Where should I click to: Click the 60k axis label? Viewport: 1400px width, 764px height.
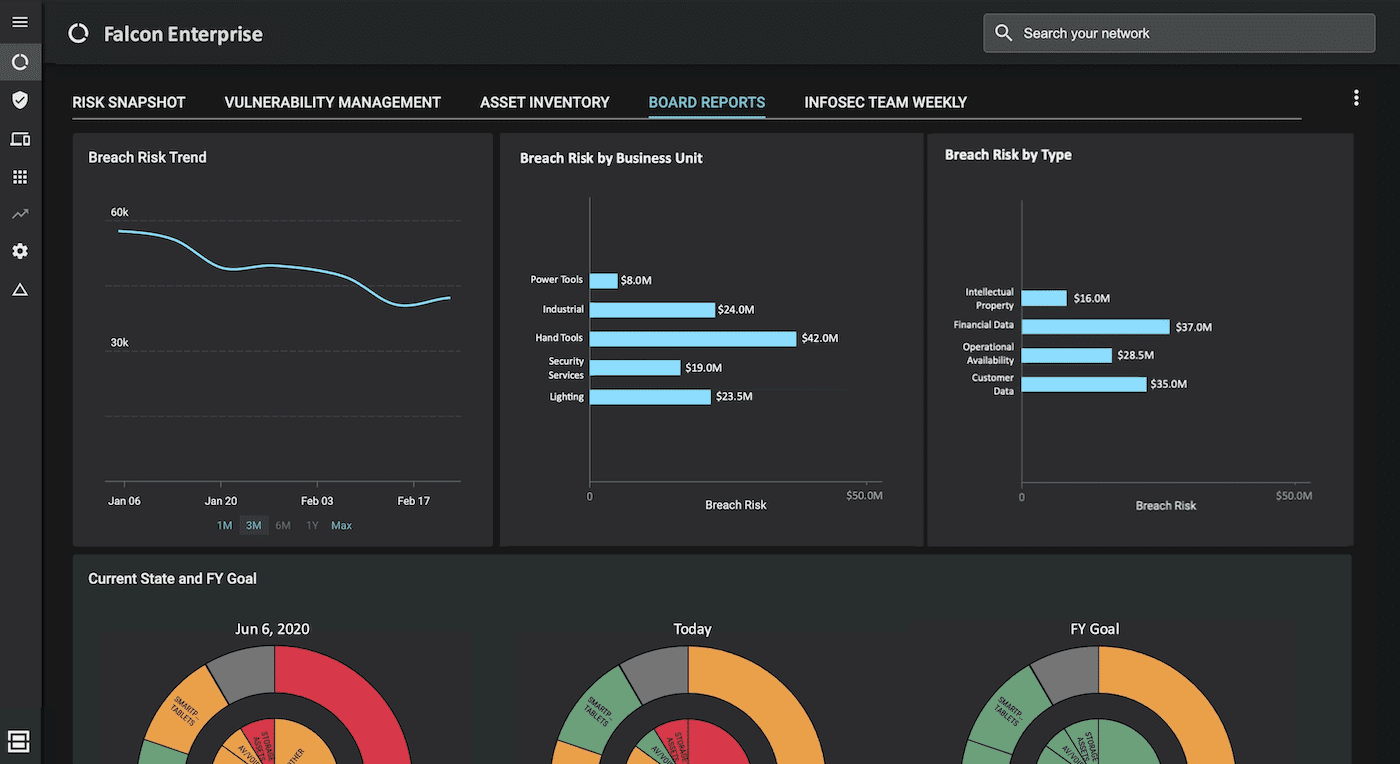pos(120,212)
